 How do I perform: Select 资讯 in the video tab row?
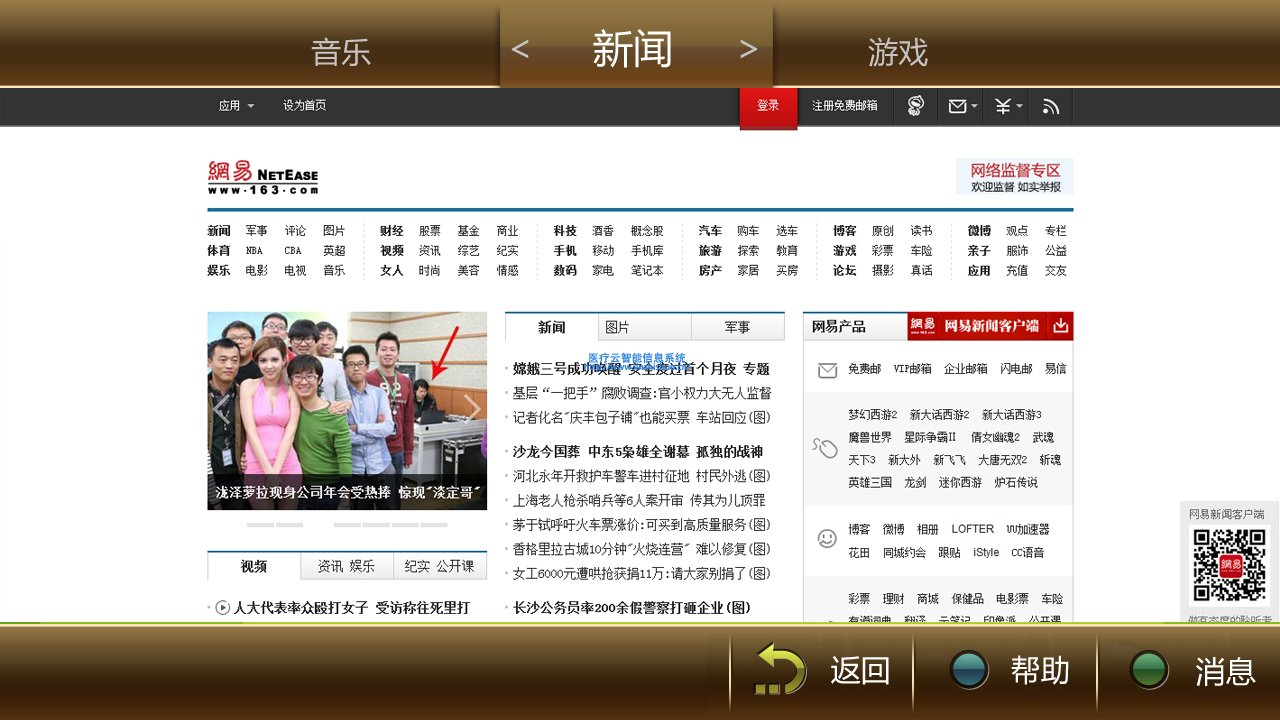pos(331,566)
